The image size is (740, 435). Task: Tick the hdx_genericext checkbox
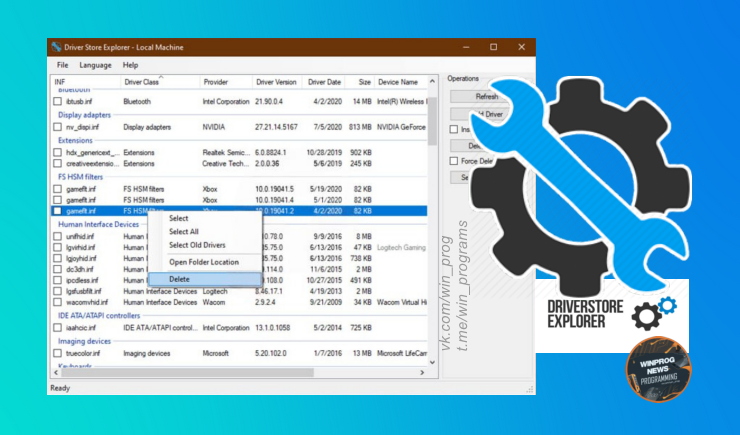point(58,152)
